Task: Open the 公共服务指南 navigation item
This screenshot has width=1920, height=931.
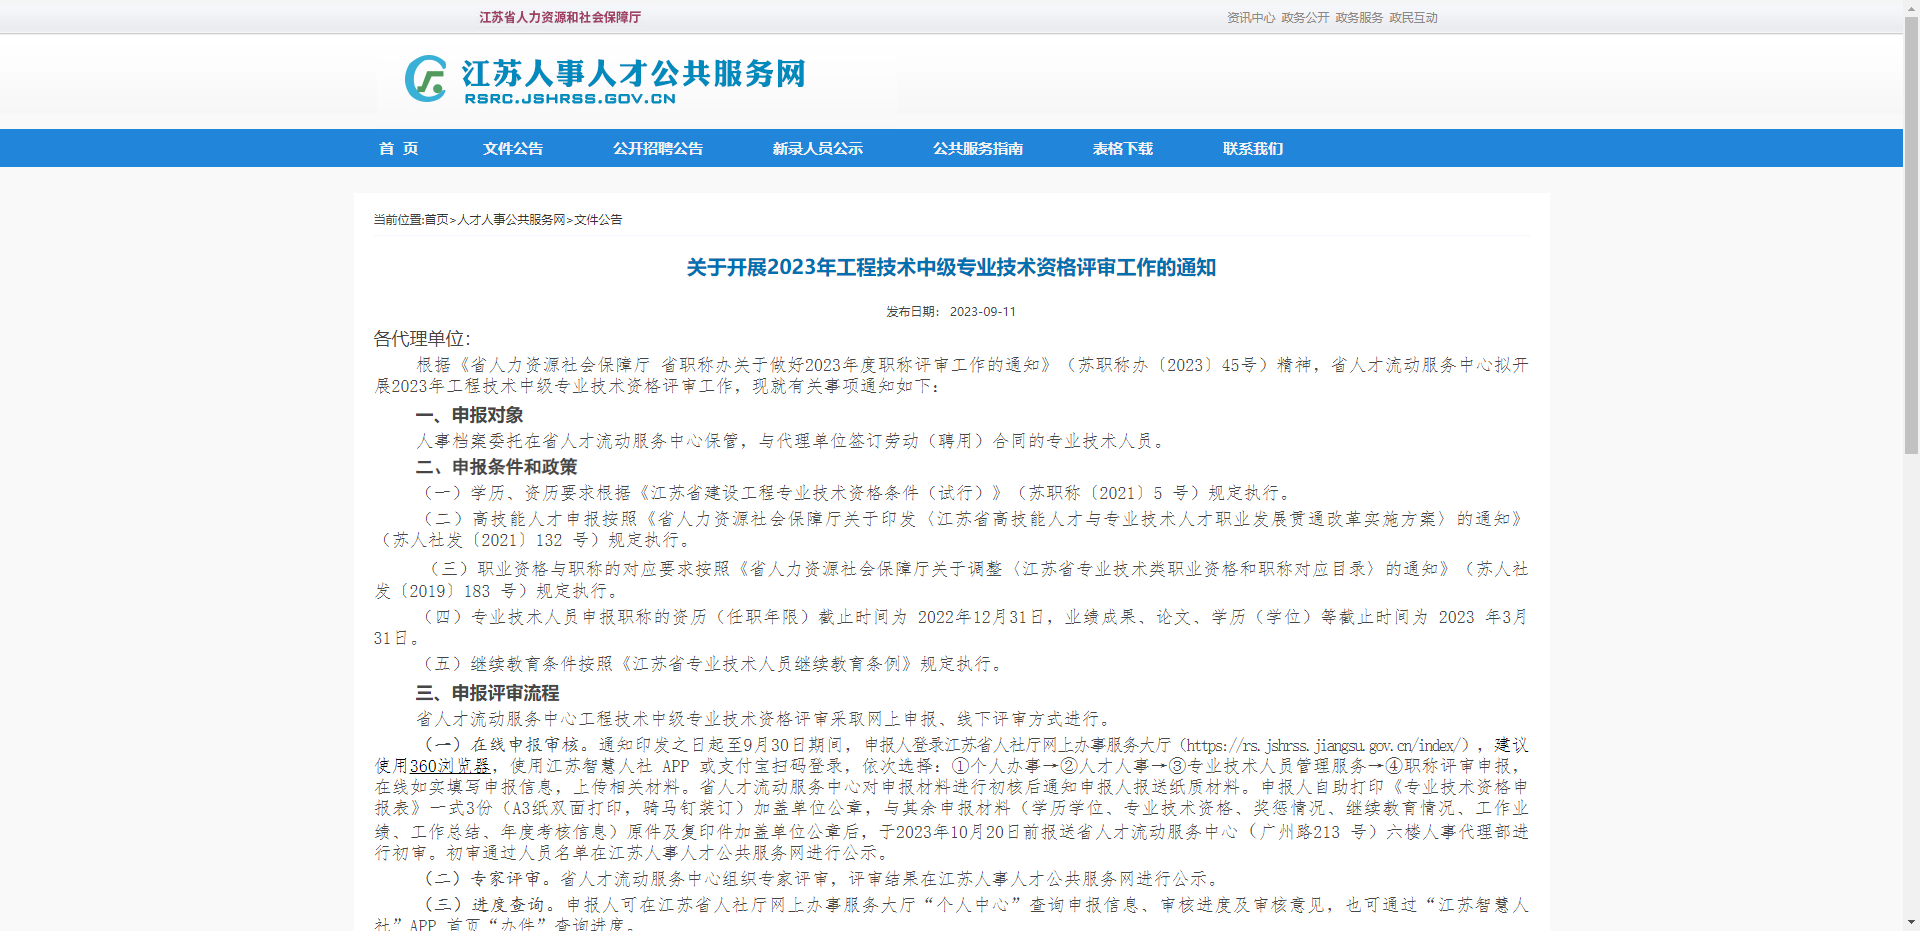Action: [x=978, y=148]
